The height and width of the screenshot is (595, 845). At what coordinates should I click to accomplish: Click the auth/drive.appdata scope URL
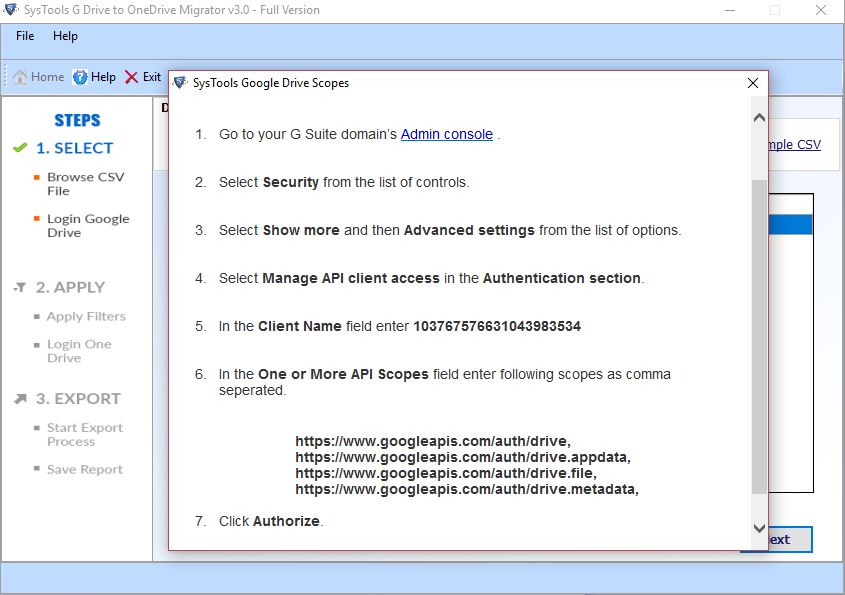click(463, 457)
